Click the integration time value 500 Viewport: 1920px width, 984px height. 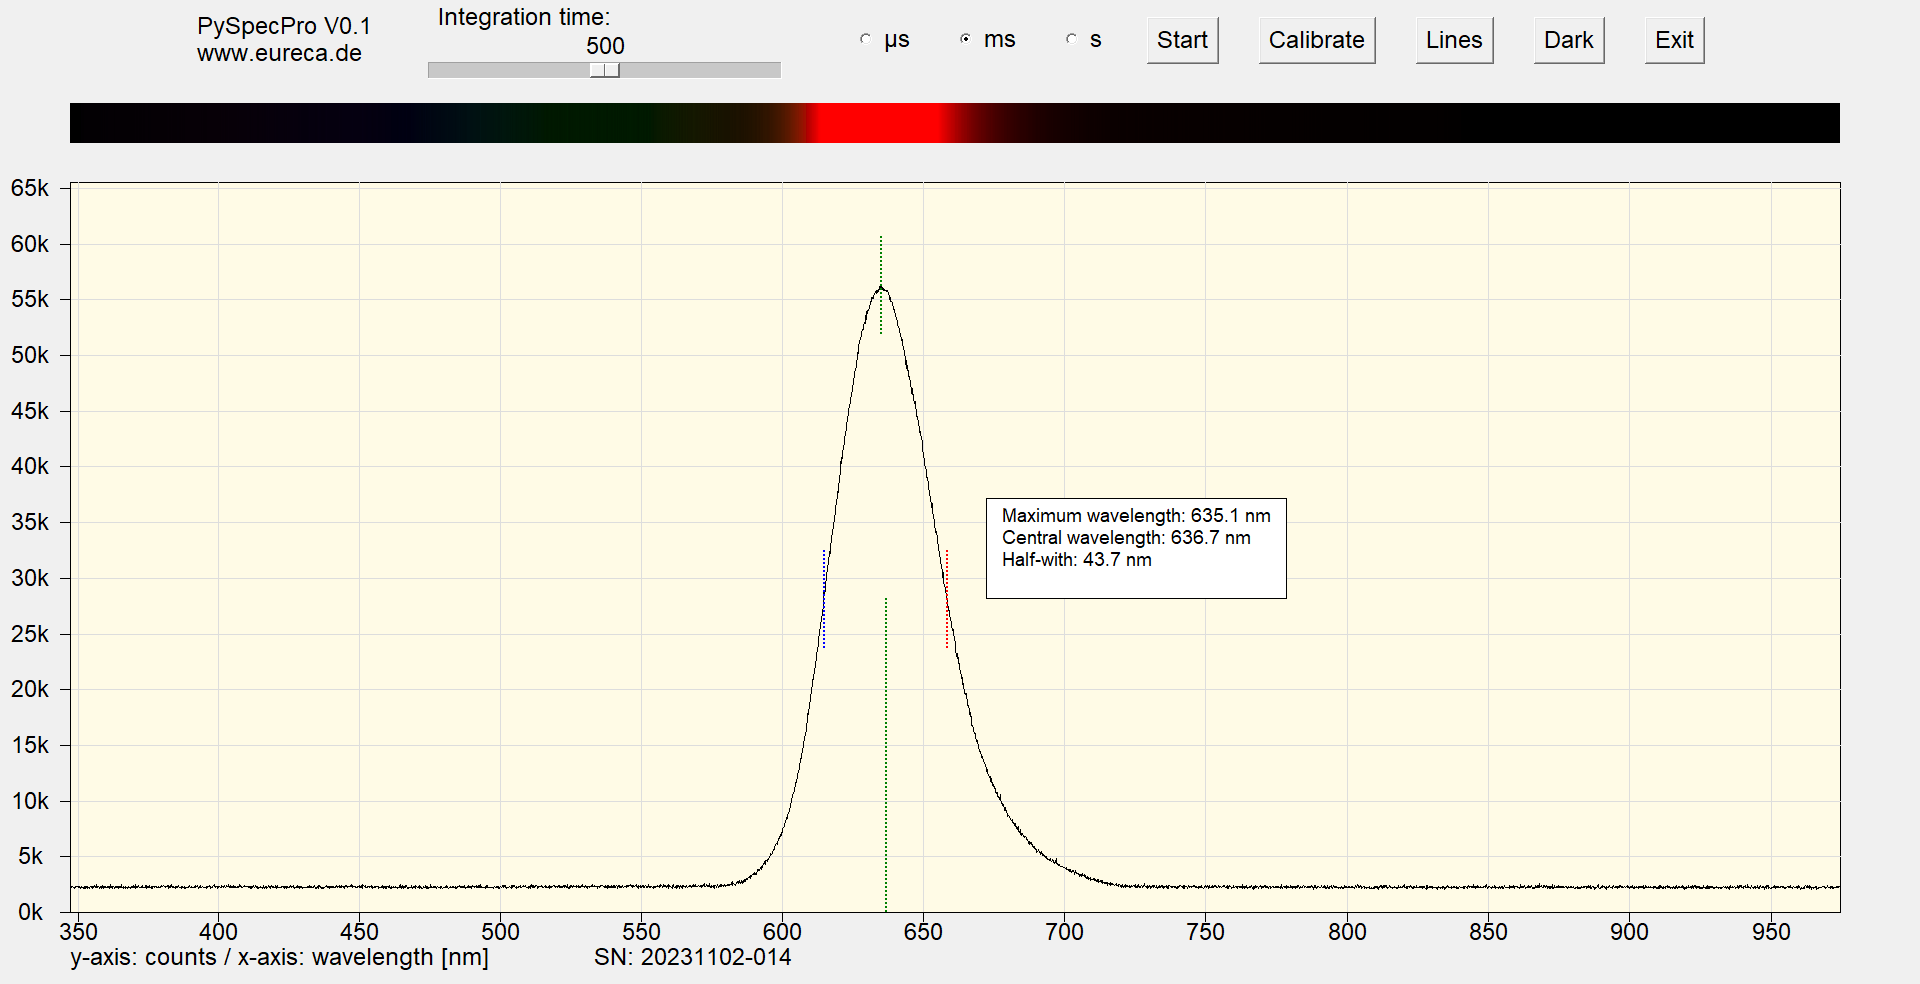click(x=605, y=46)
